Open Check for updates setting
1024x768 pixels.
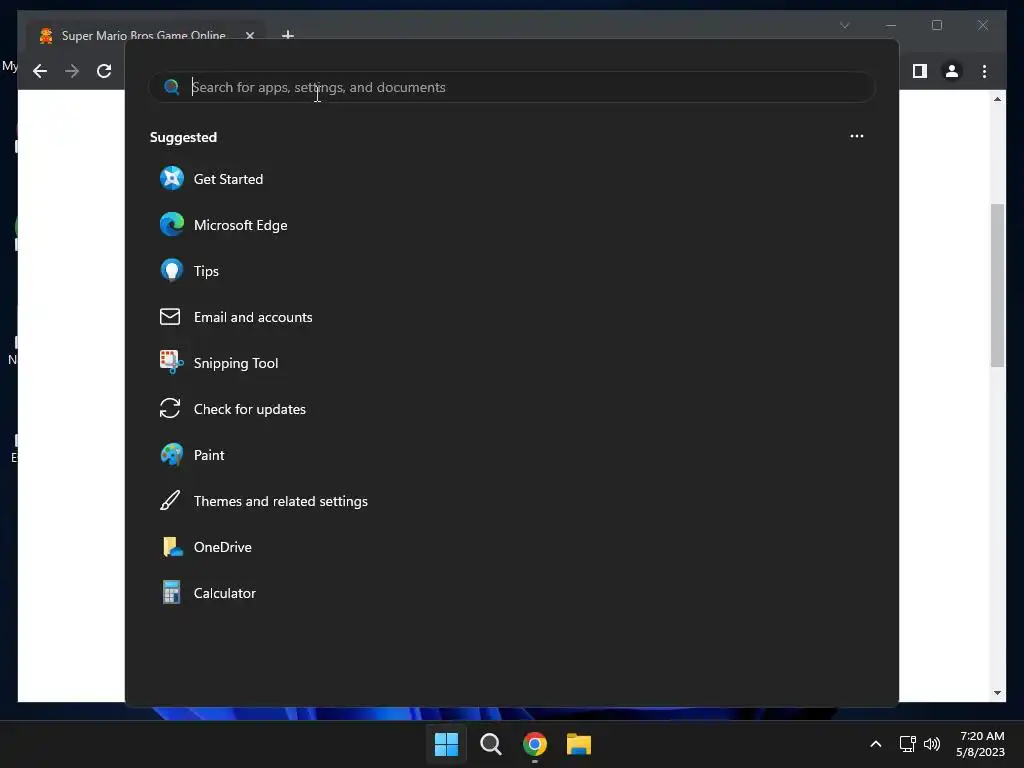(x=249, y=409)
